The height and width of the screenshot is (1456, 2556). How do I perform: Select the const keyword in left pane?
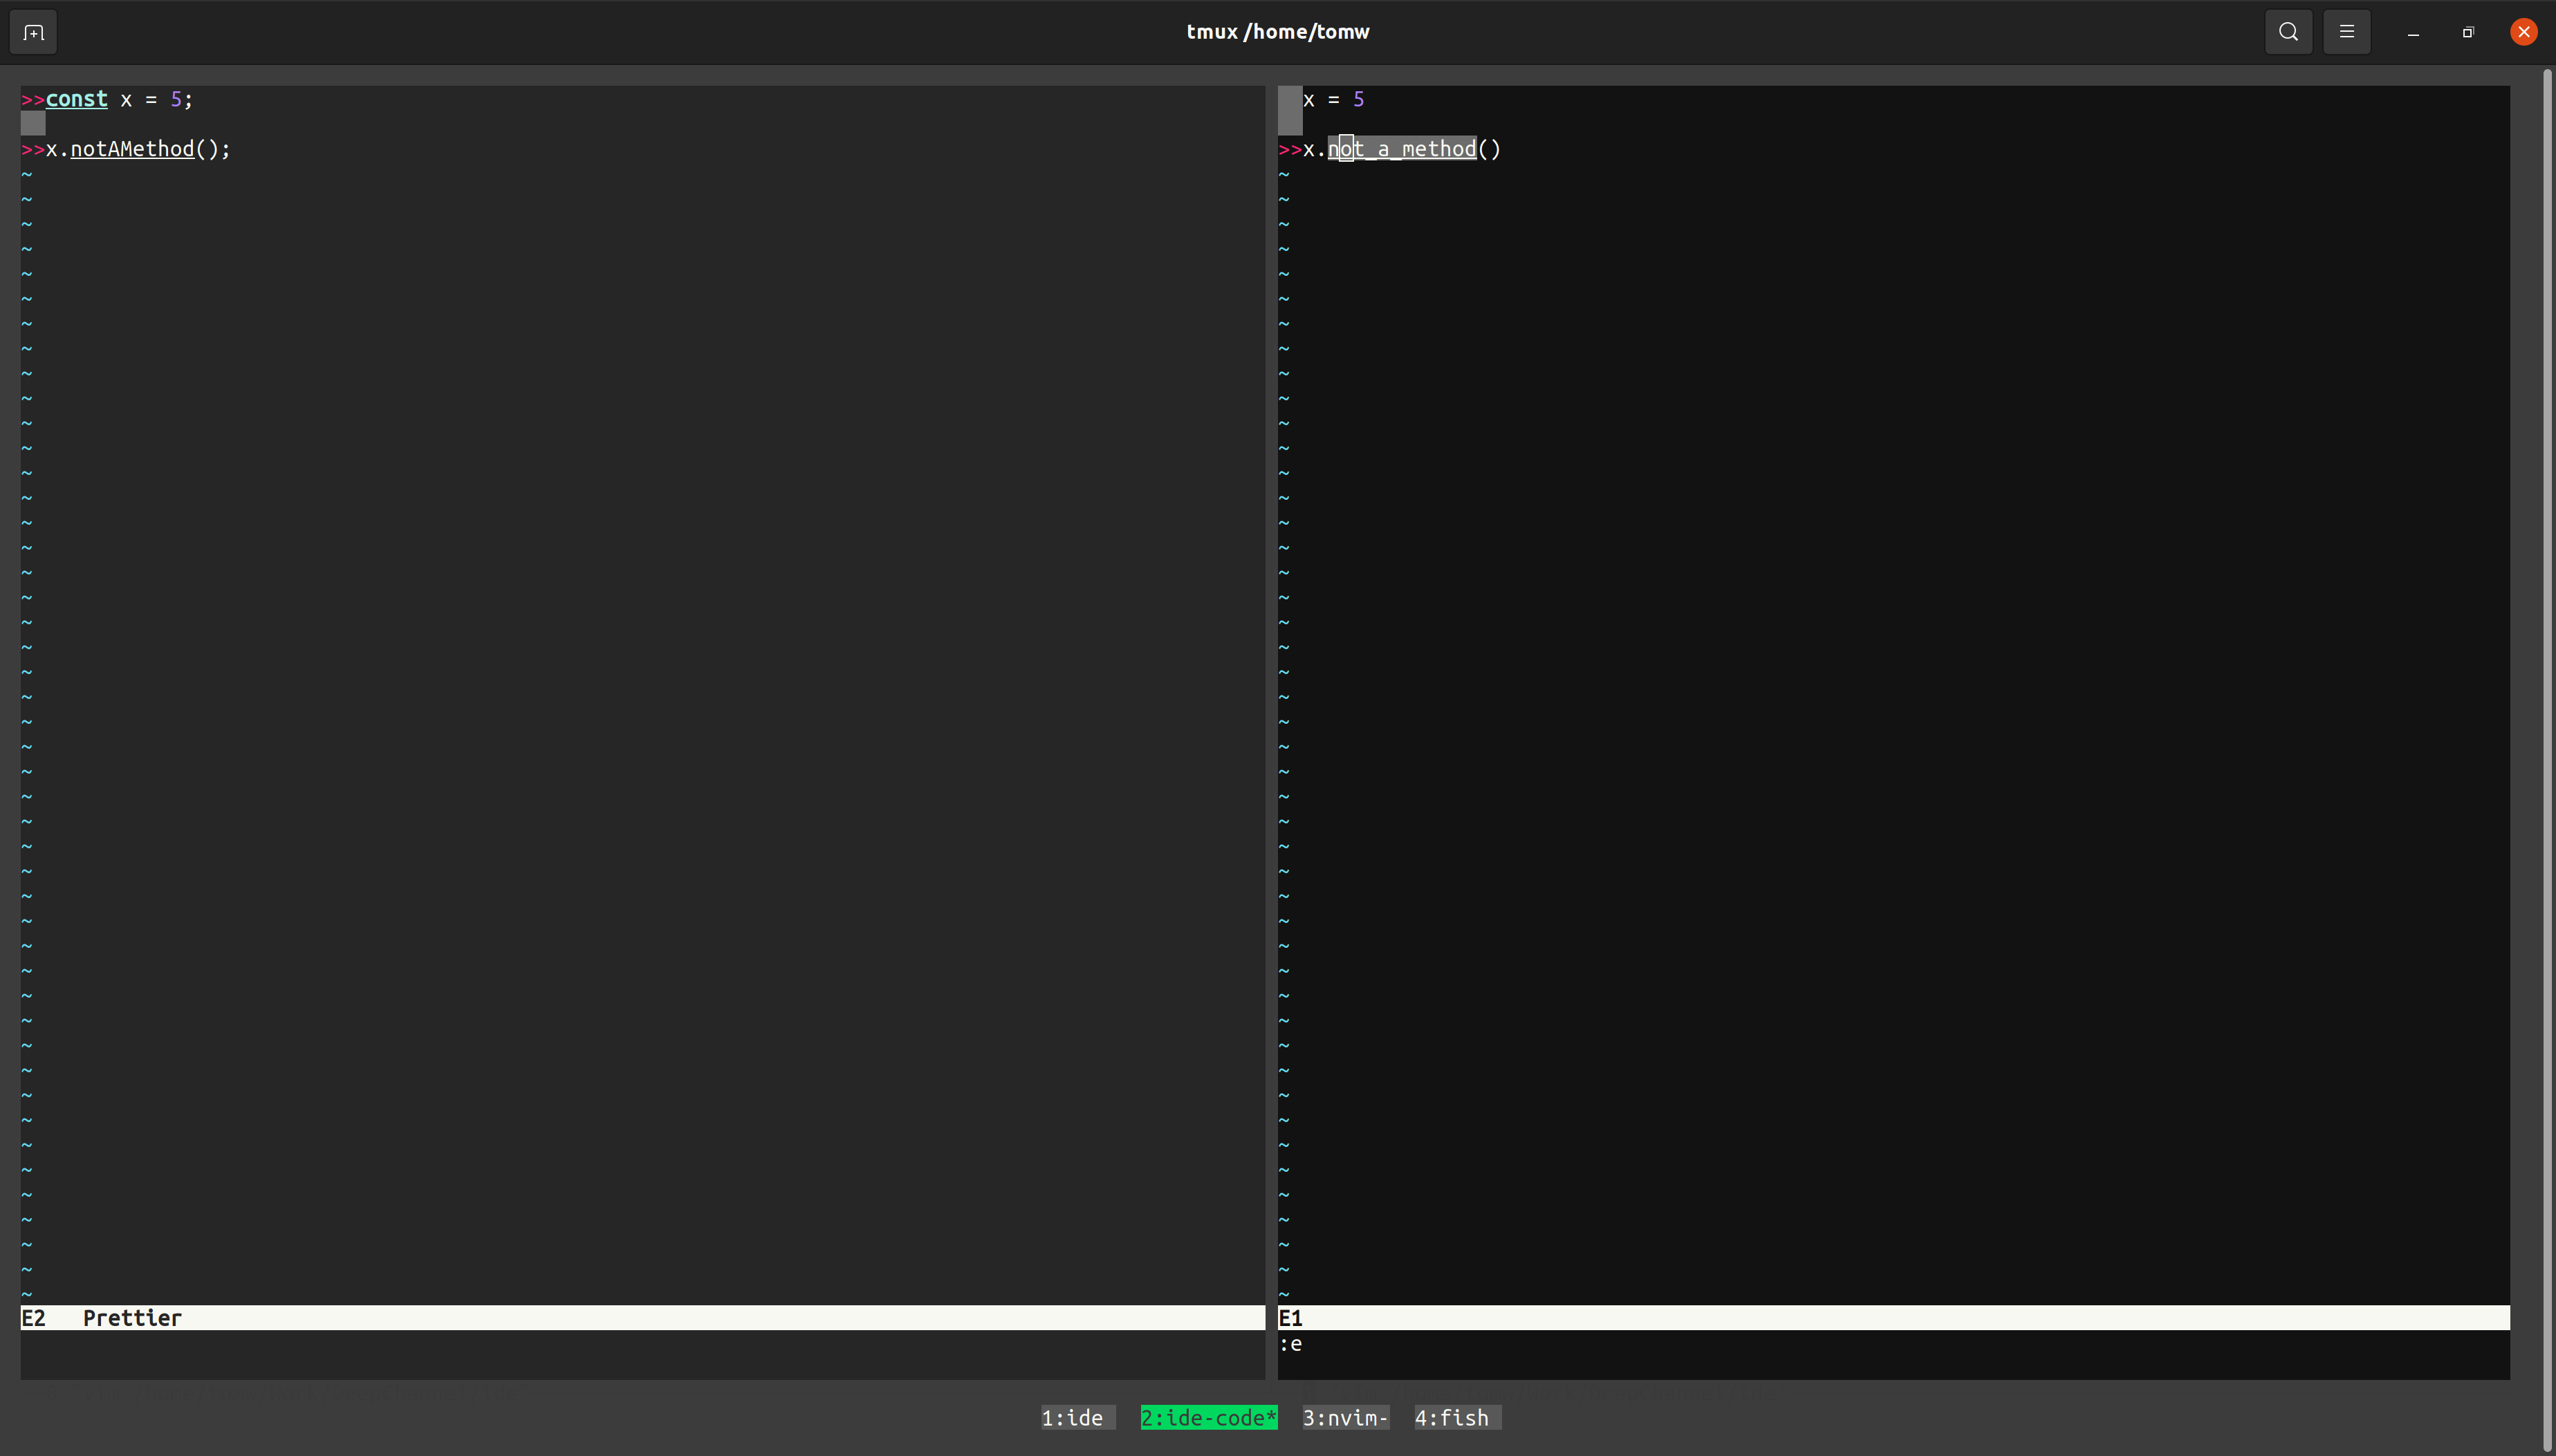(77, 99)
